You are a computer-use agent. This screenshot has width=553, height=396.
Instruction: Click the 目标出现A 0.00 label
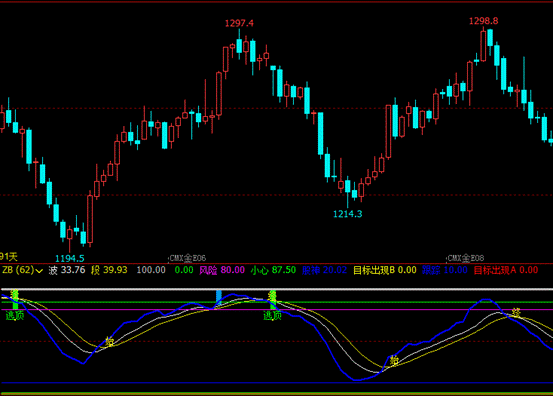click(x=506, y=270)
